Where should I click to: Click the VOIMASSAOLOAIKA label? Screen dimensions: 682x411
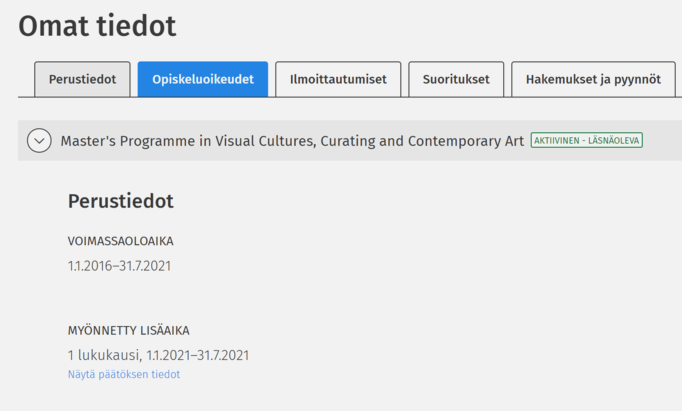coord(120,241)
